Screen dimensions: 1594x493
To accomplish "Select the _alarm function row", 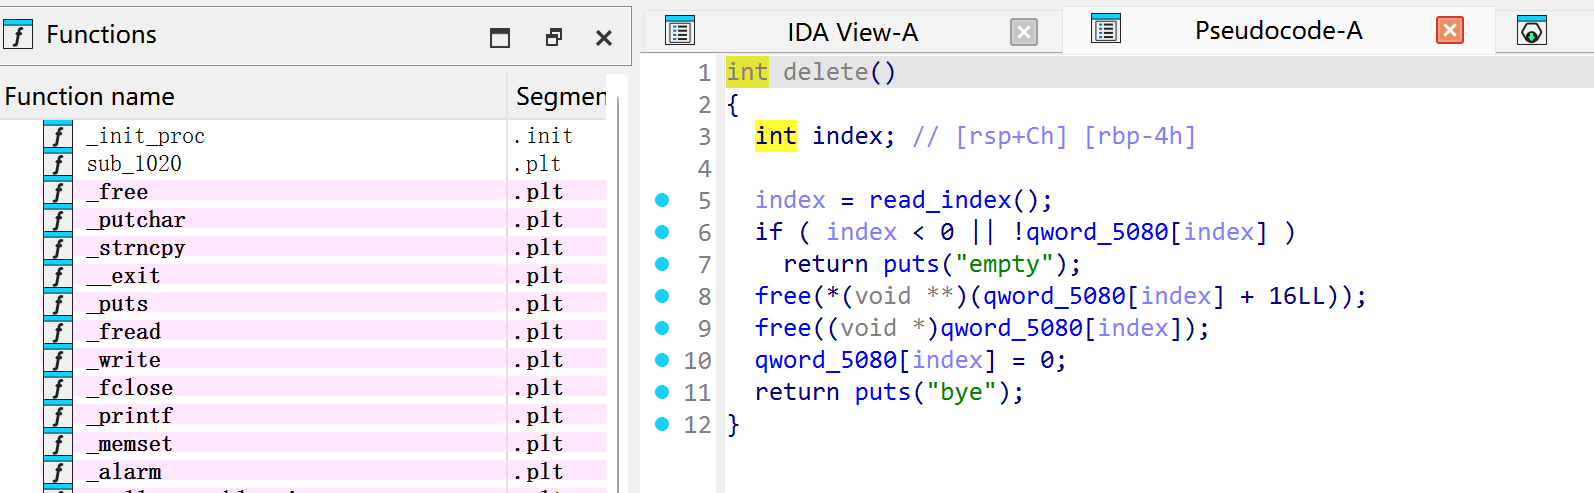I will pyautogui.click(x=303, y=472).
